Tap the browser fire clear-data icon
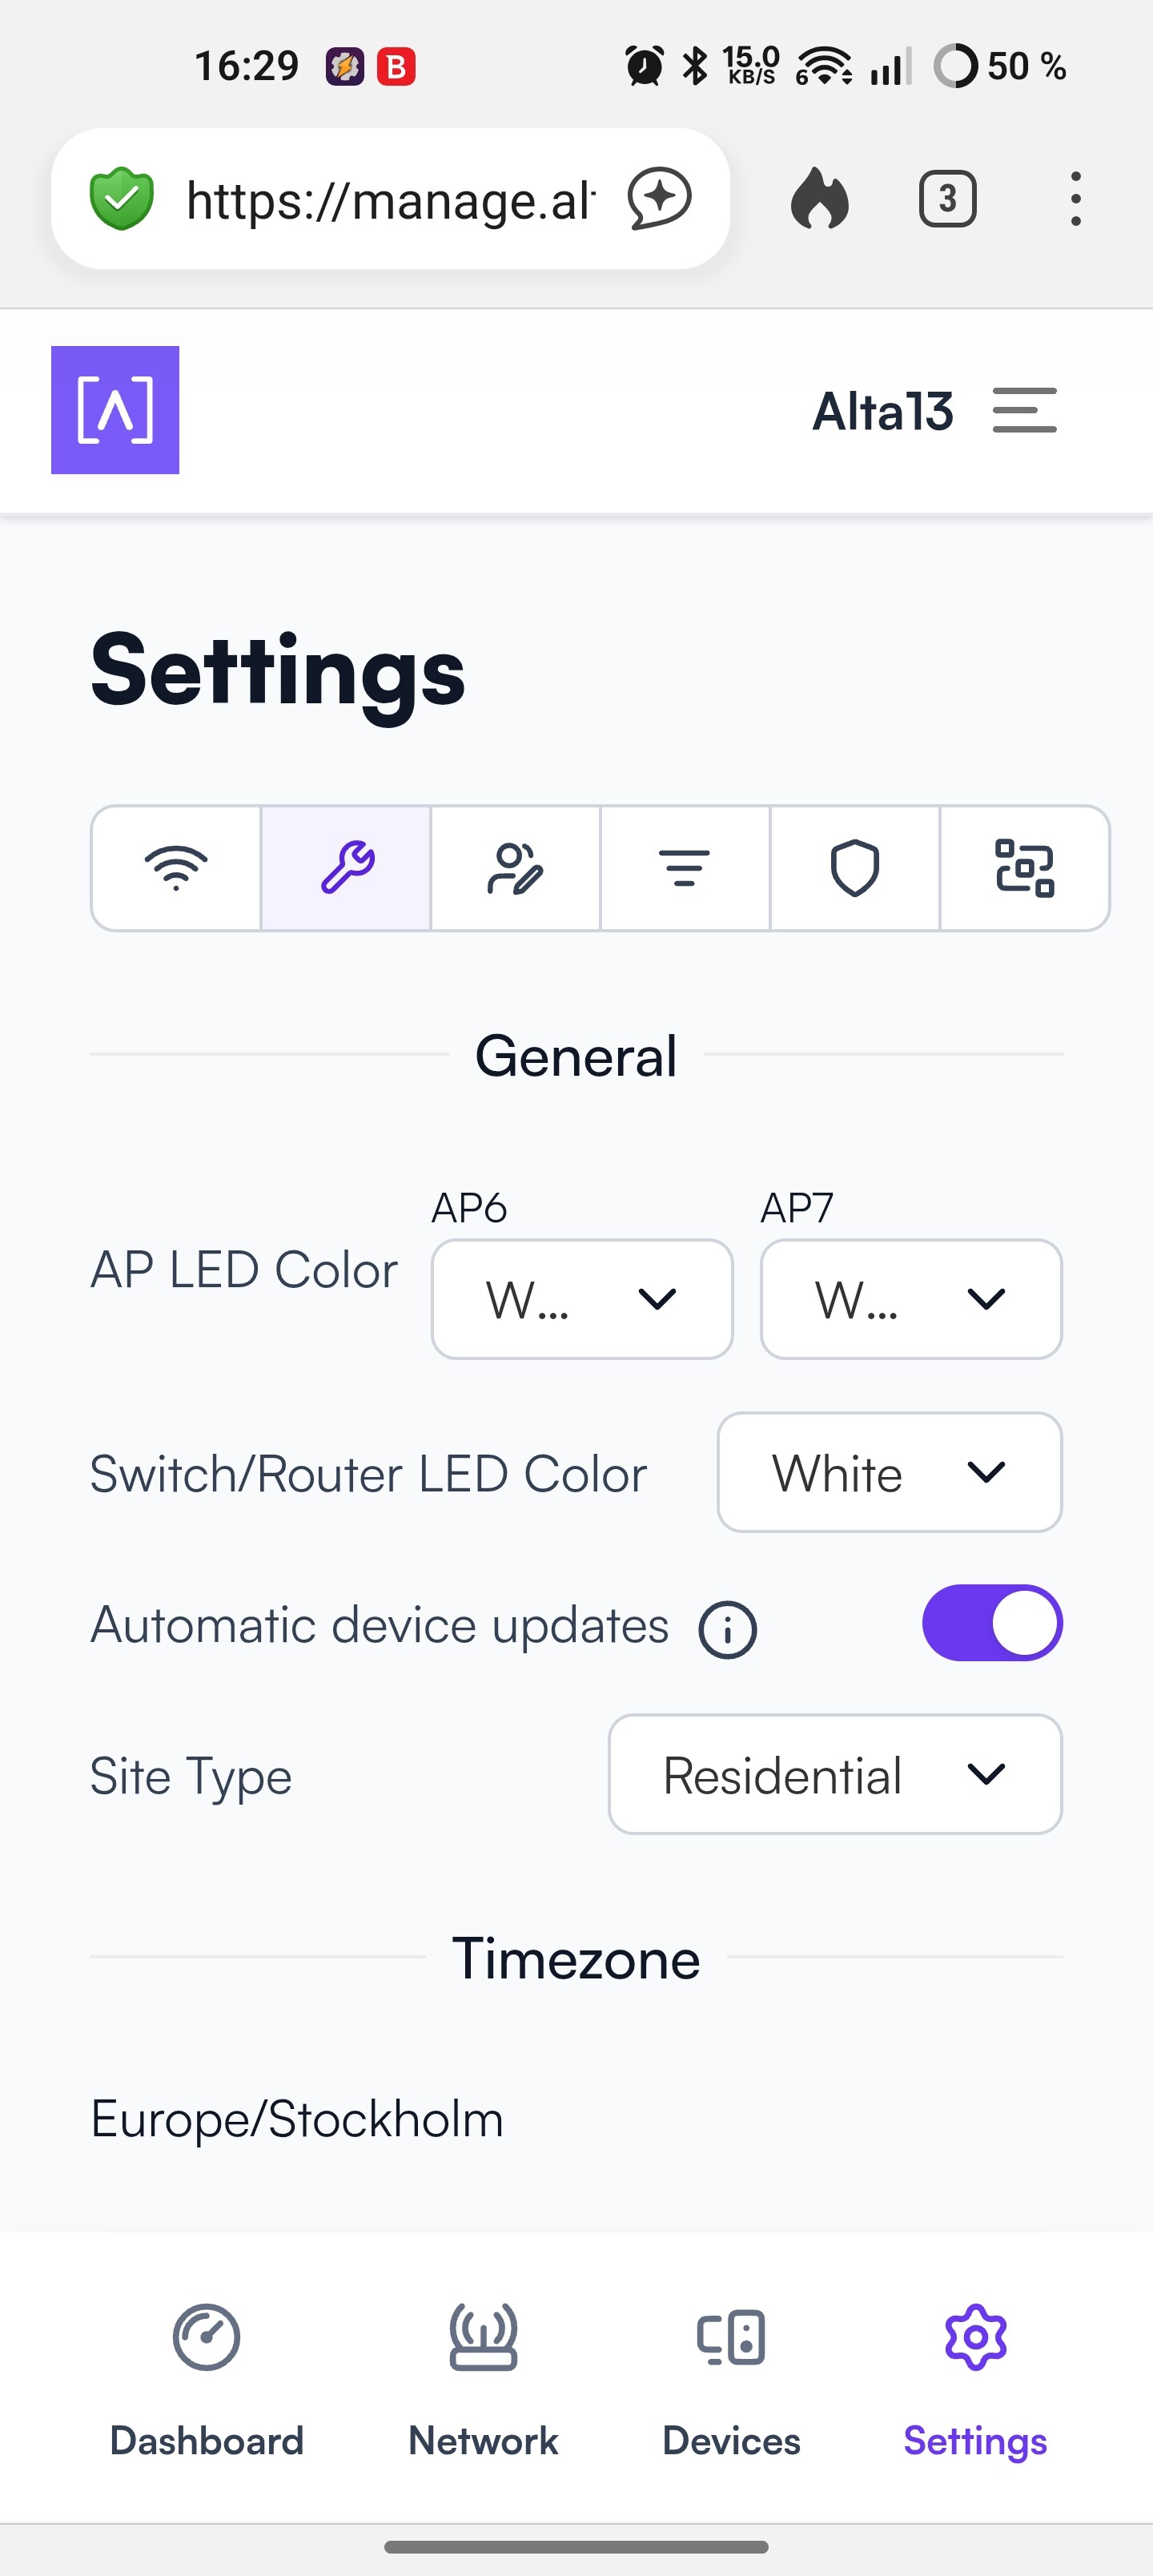This screenshot has height=2576, width=1153. click(x=819, y=199)
